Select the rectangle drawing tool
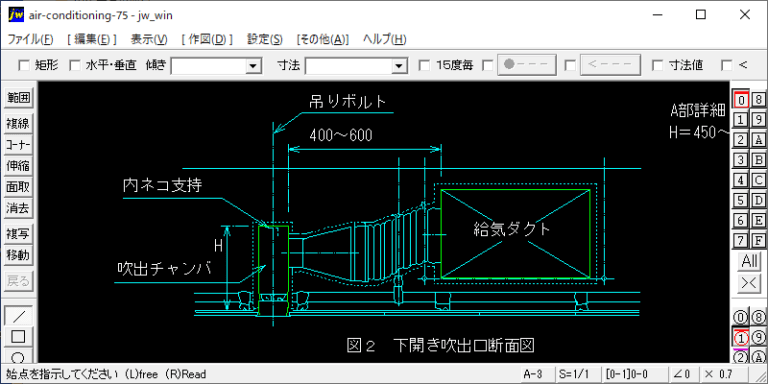The height and width of the screenshot is (384, 768). [x=18, y=337]
